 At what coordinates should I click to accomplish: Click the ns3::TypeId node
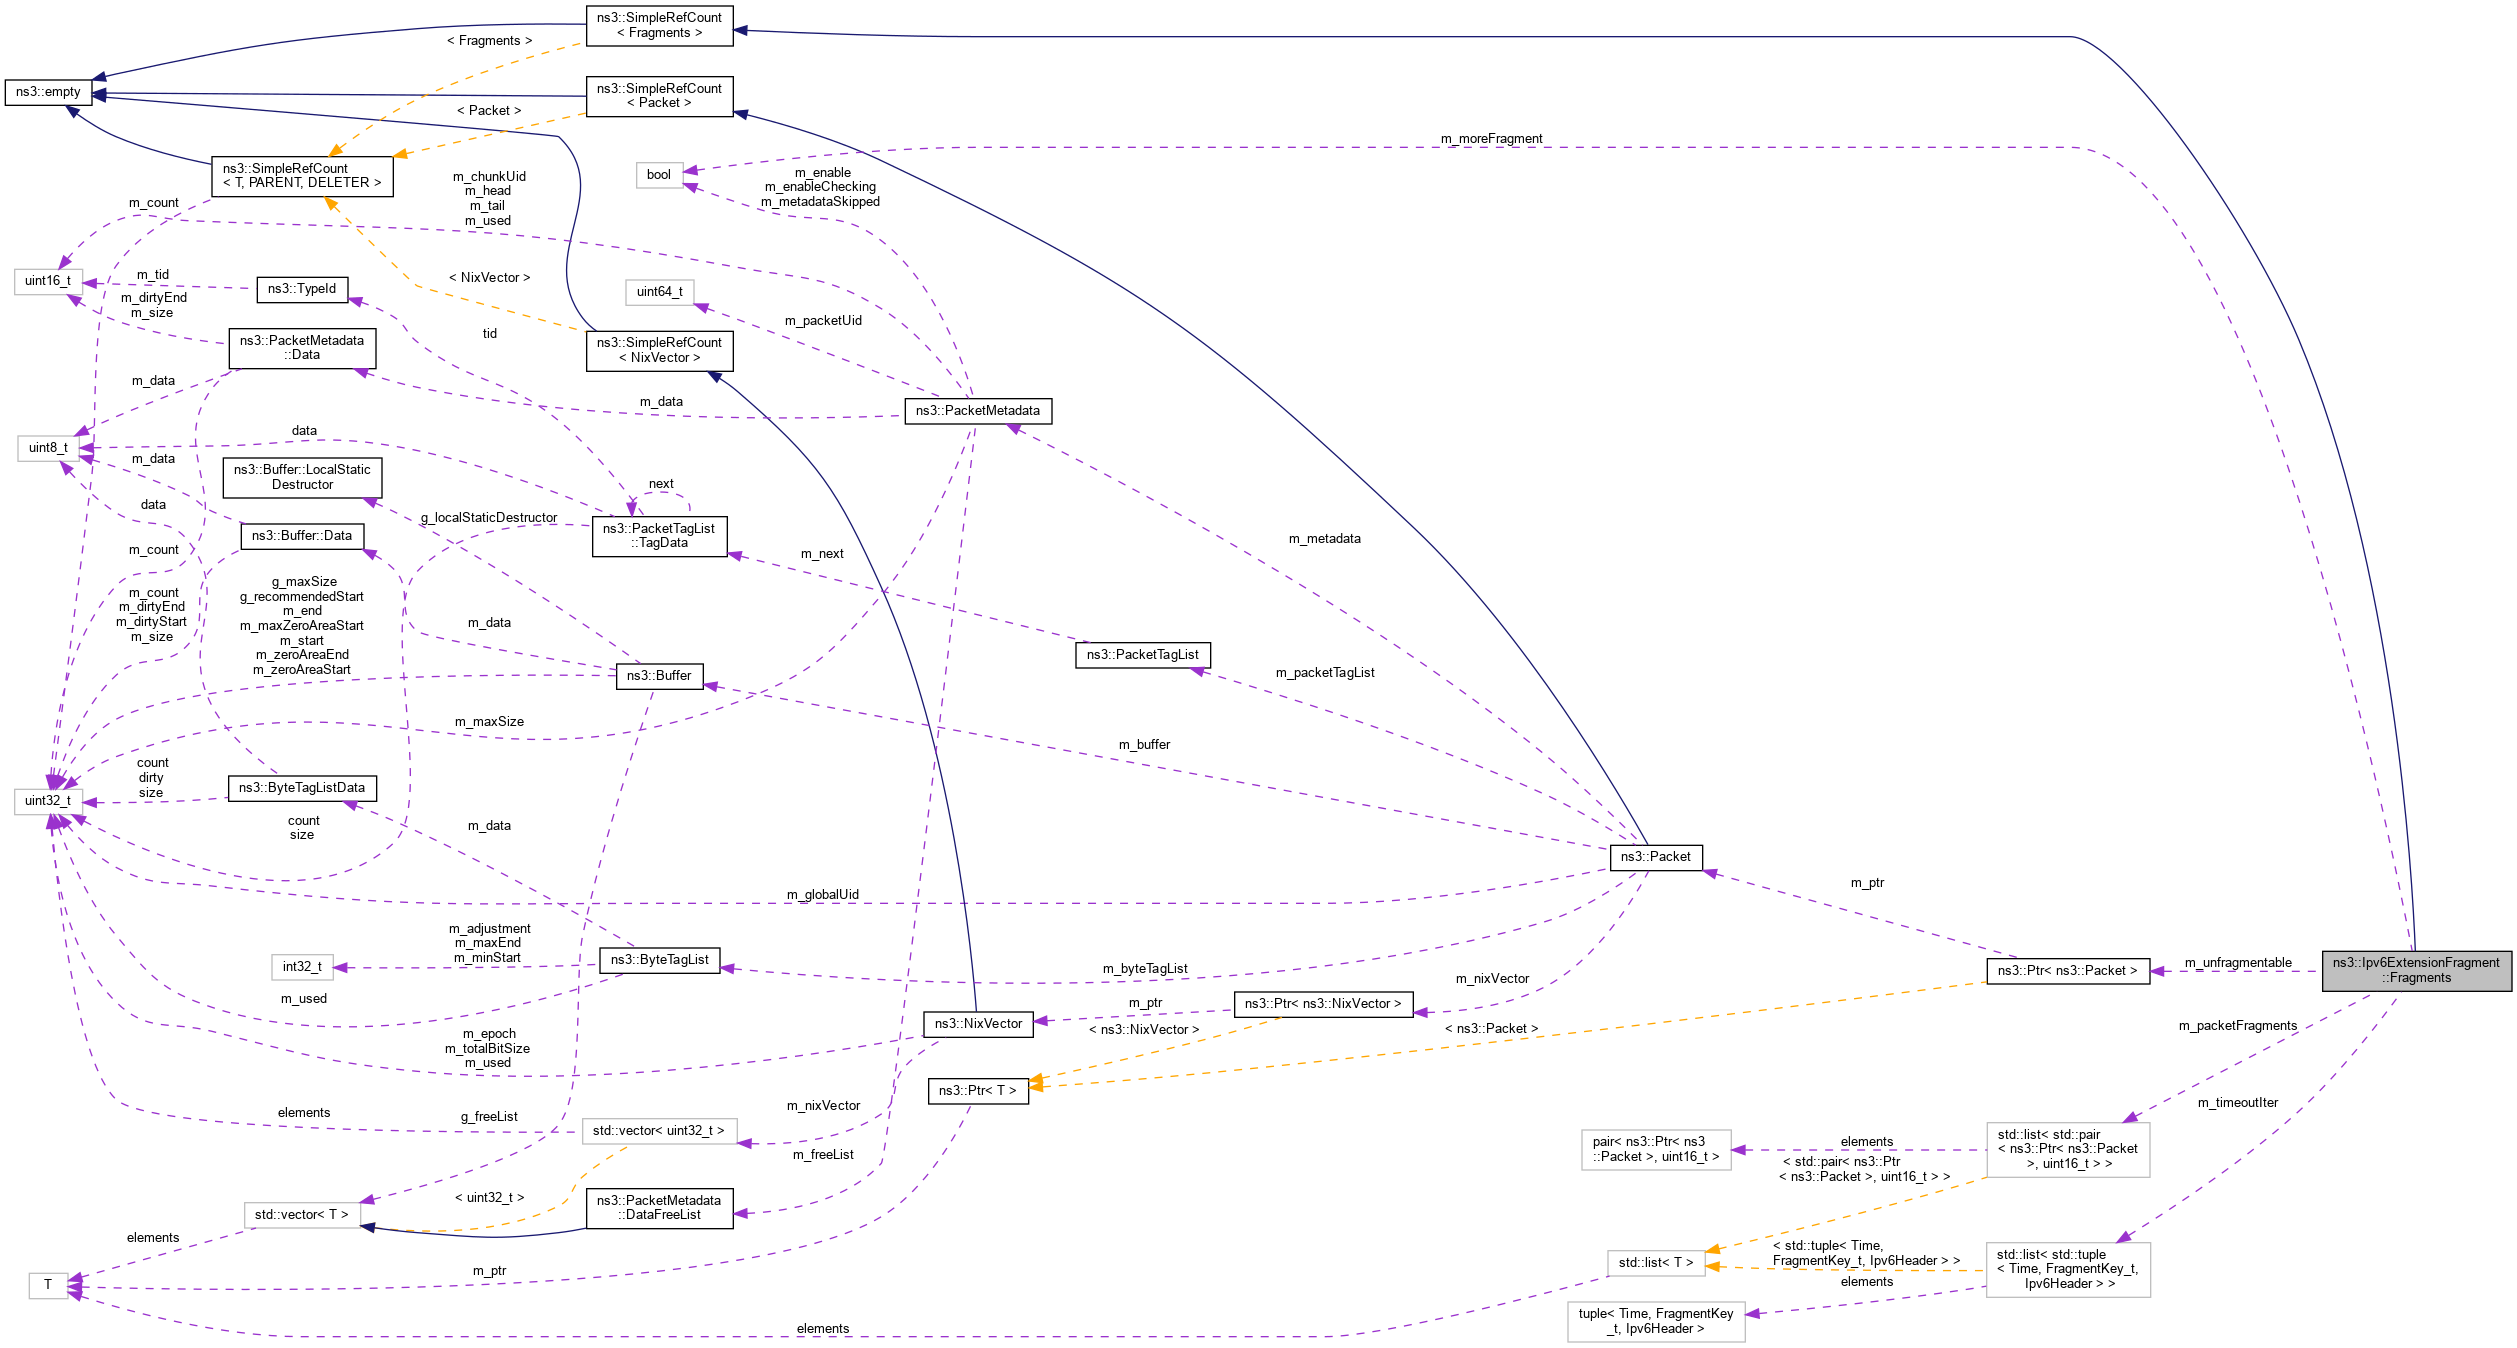coord(304,290)
